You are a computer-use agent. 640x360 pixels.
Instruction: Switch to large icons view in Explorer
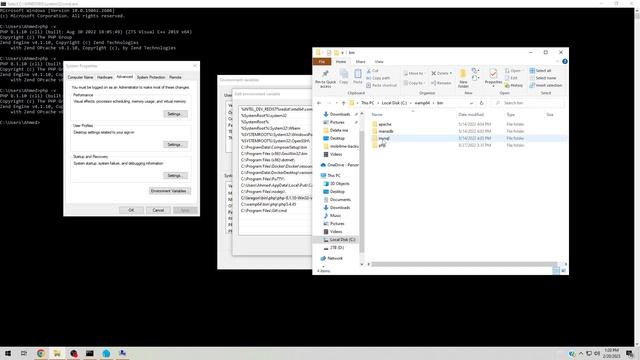(564, 271)
